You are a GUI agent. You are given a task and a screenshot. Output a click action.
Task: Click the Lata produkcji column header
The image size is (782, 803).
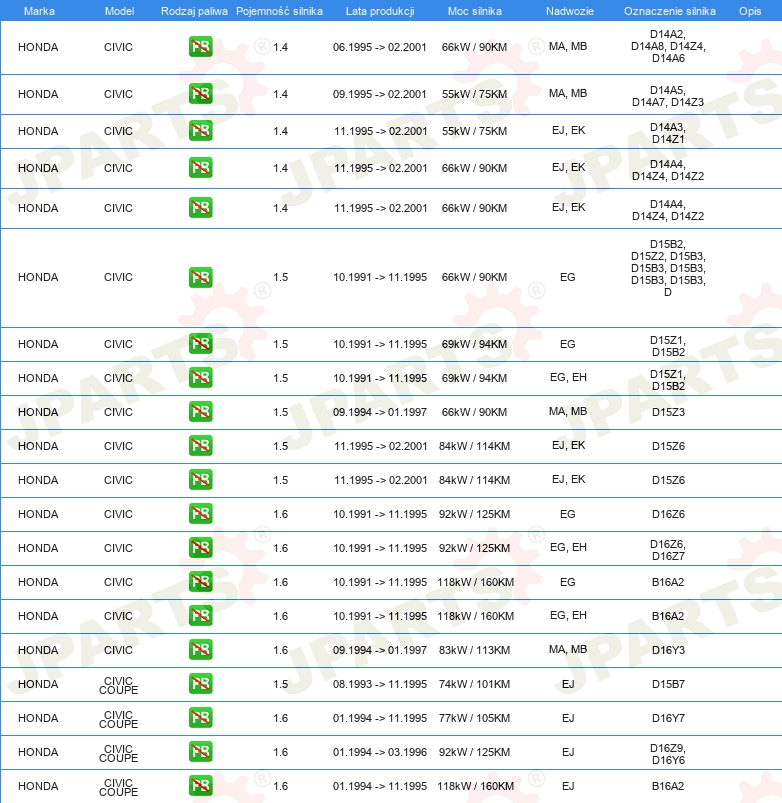[x=380, y=10]
